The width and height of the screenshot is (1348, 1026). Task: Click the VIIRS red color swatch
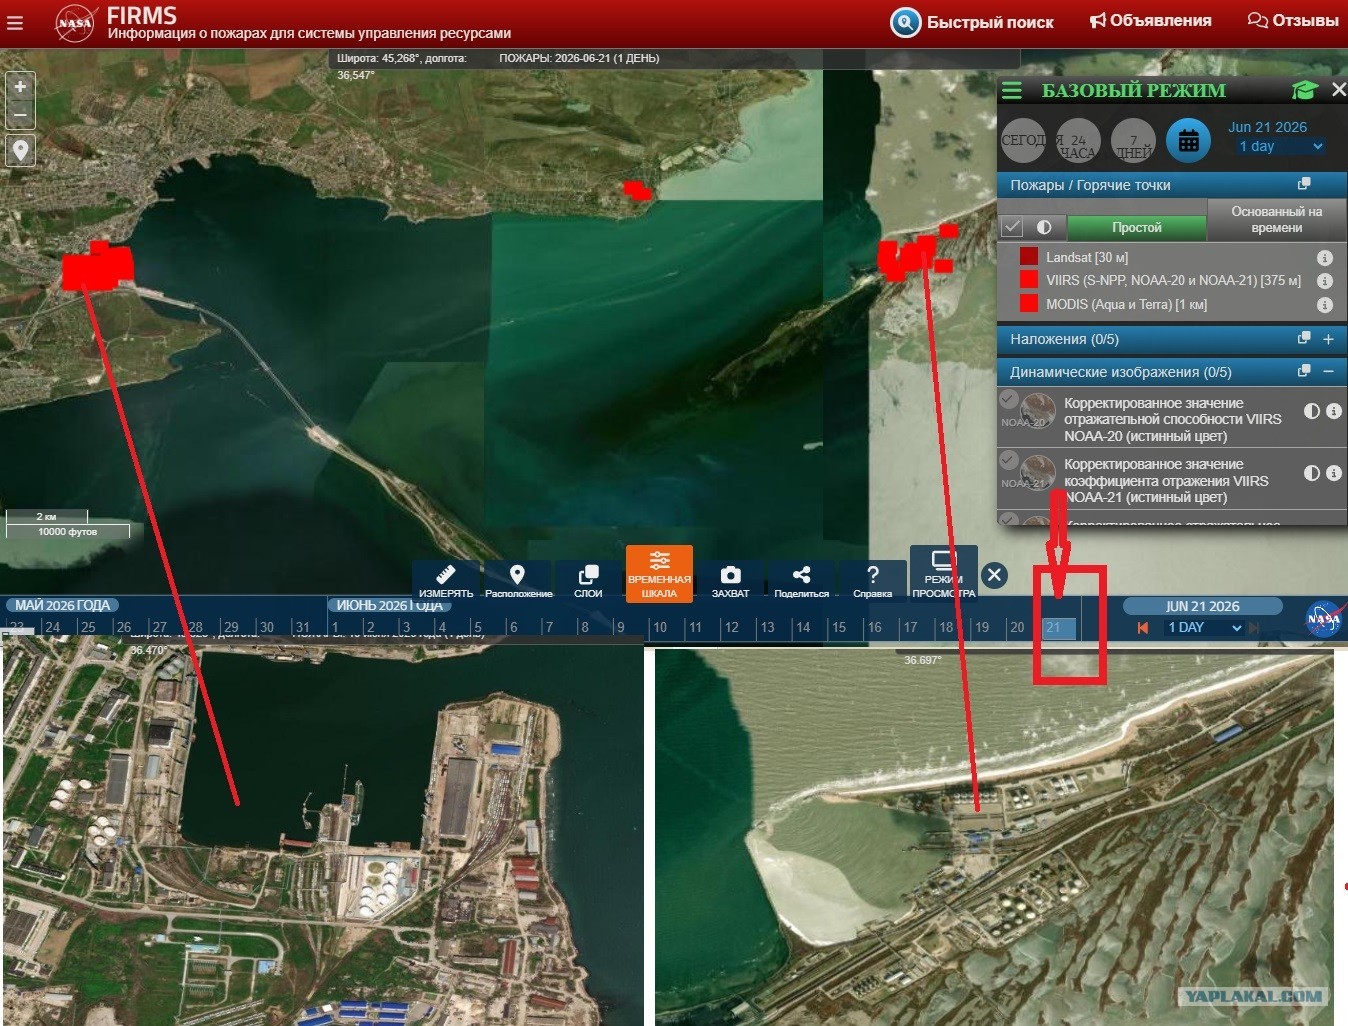click(x=1028, y=279)
